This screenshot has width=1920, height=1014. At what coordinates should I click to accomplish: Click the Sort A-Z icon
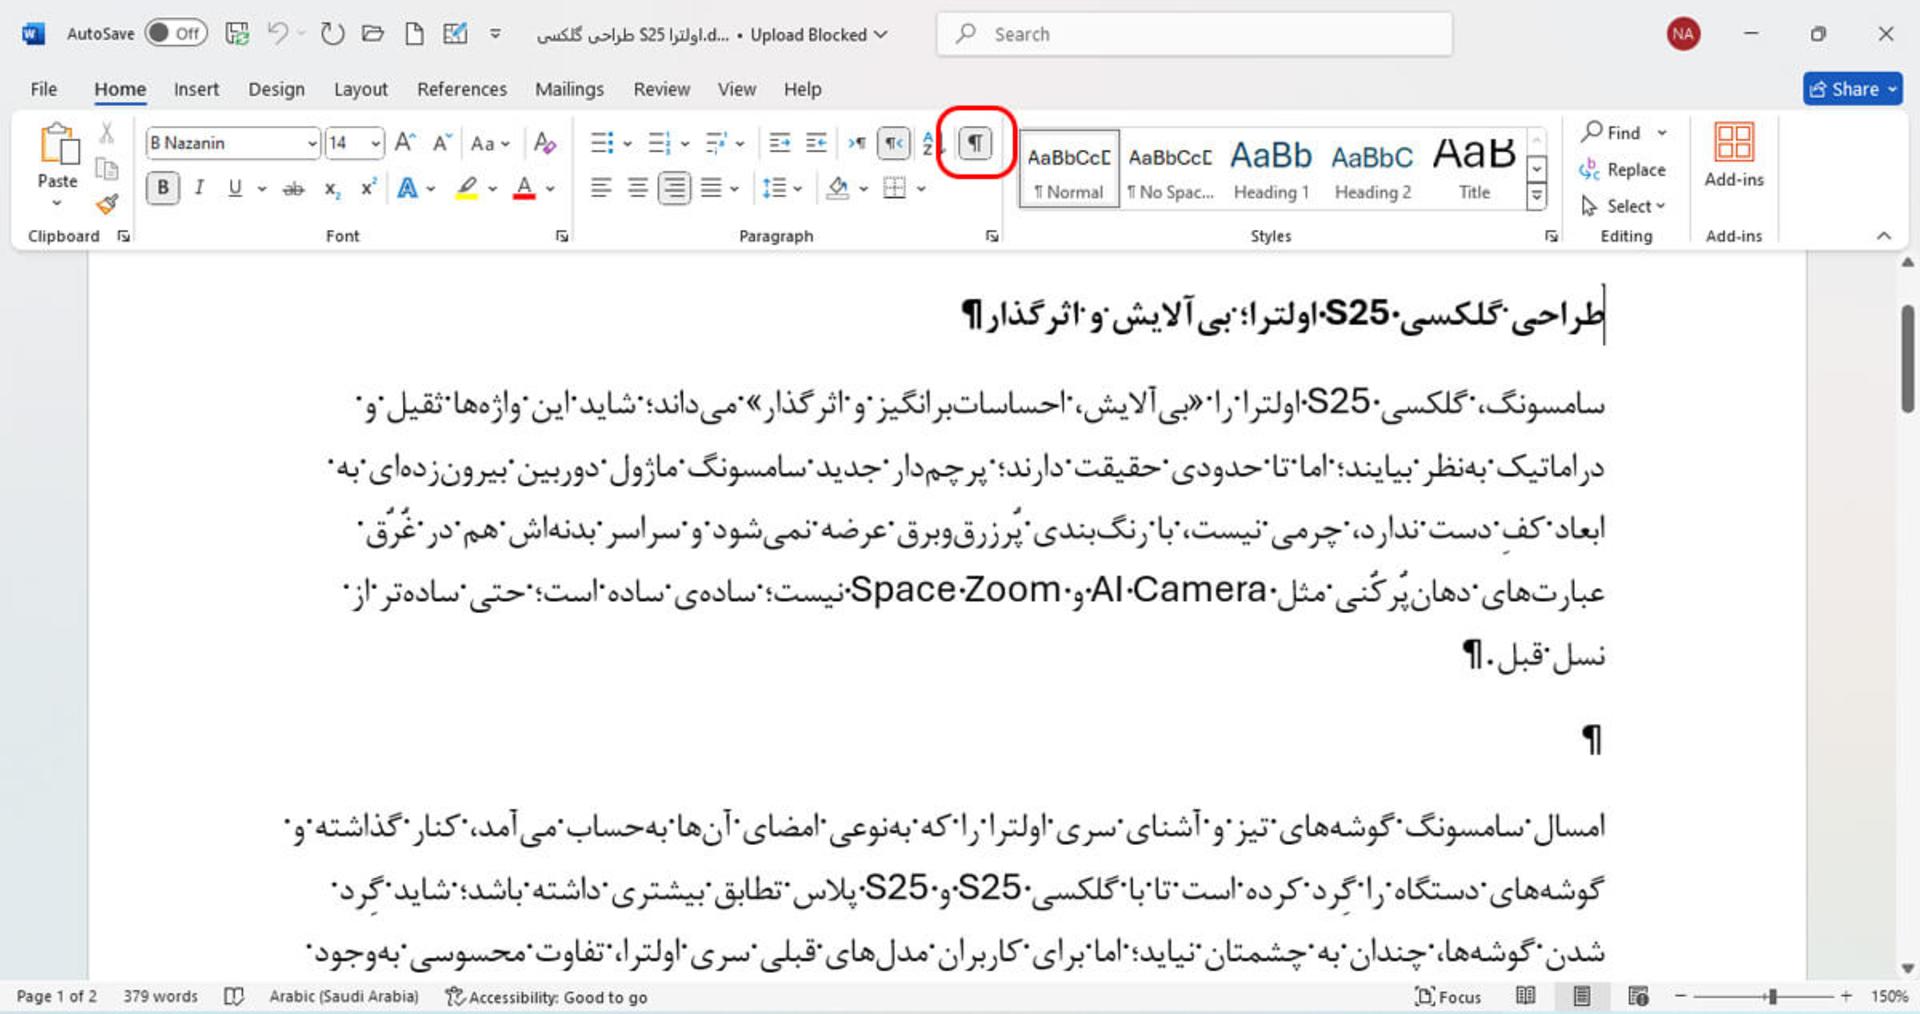pos(930,143)
